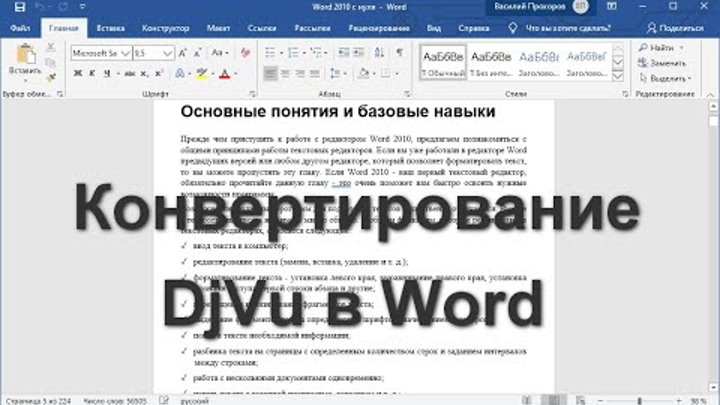Click the lightbulb Tell Me icon
720x405 pixels.
click(513, 28)
